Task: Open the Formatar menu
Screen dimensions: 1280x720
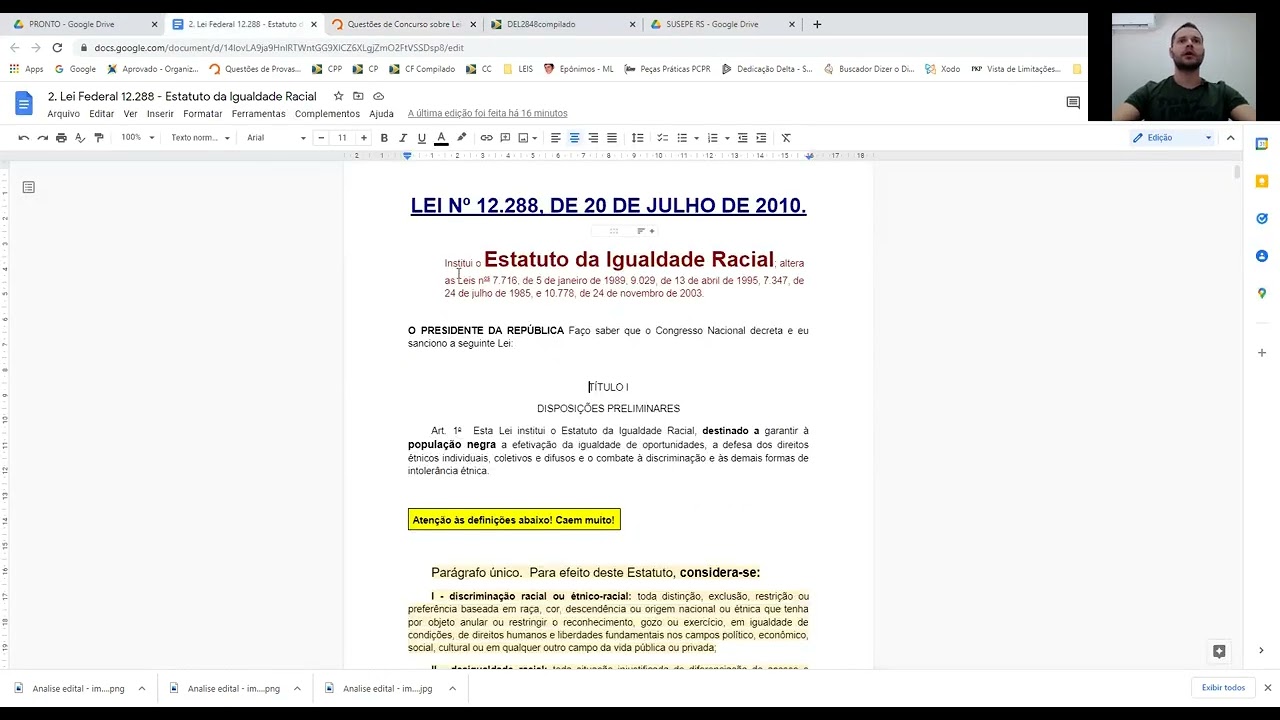Action: coord(203,114)
